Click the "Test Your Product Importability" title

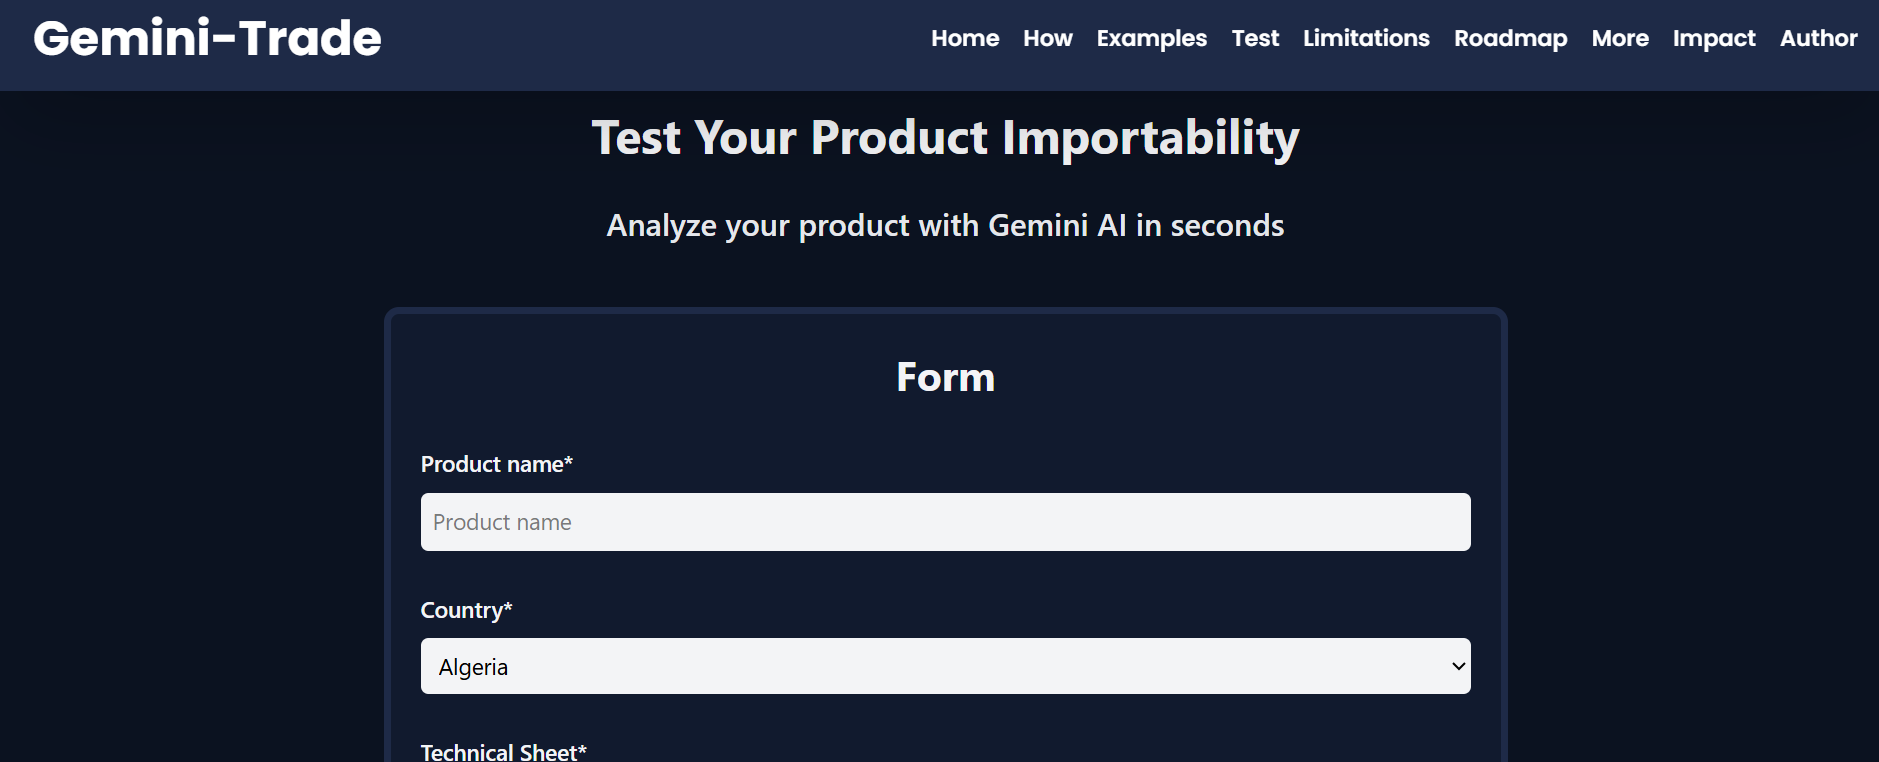945,138
